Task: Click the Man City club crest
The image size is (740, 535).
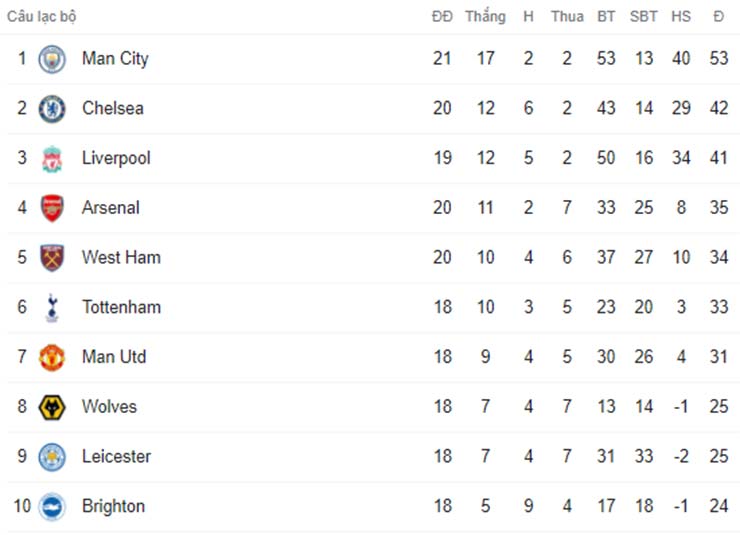Action: [x=52, y=59]
